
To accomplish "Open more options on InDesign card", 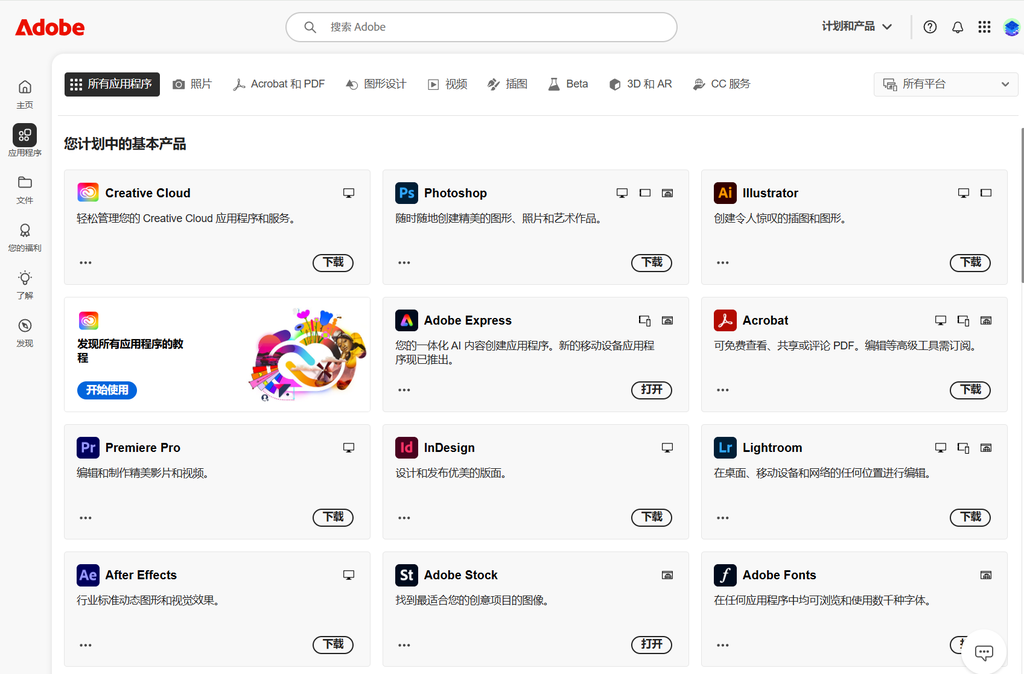I will click(404, 517).
